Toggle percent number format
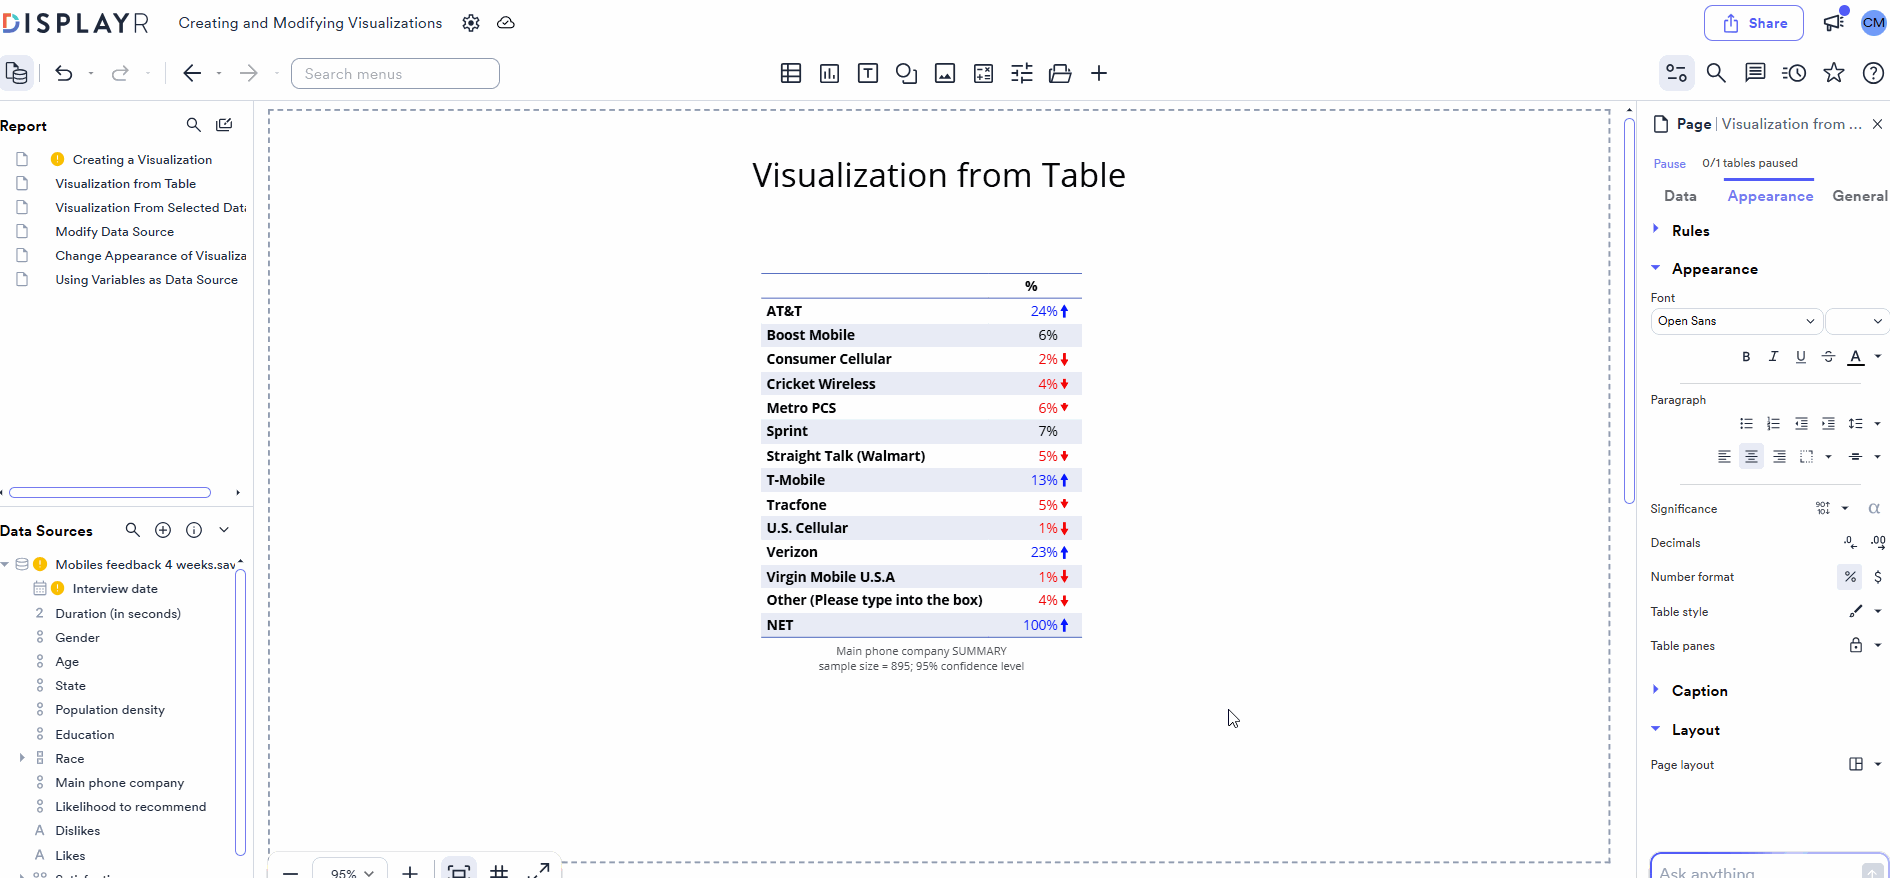The width and height of the screenshot is (1890, 878). click(x=1850, y=577)
